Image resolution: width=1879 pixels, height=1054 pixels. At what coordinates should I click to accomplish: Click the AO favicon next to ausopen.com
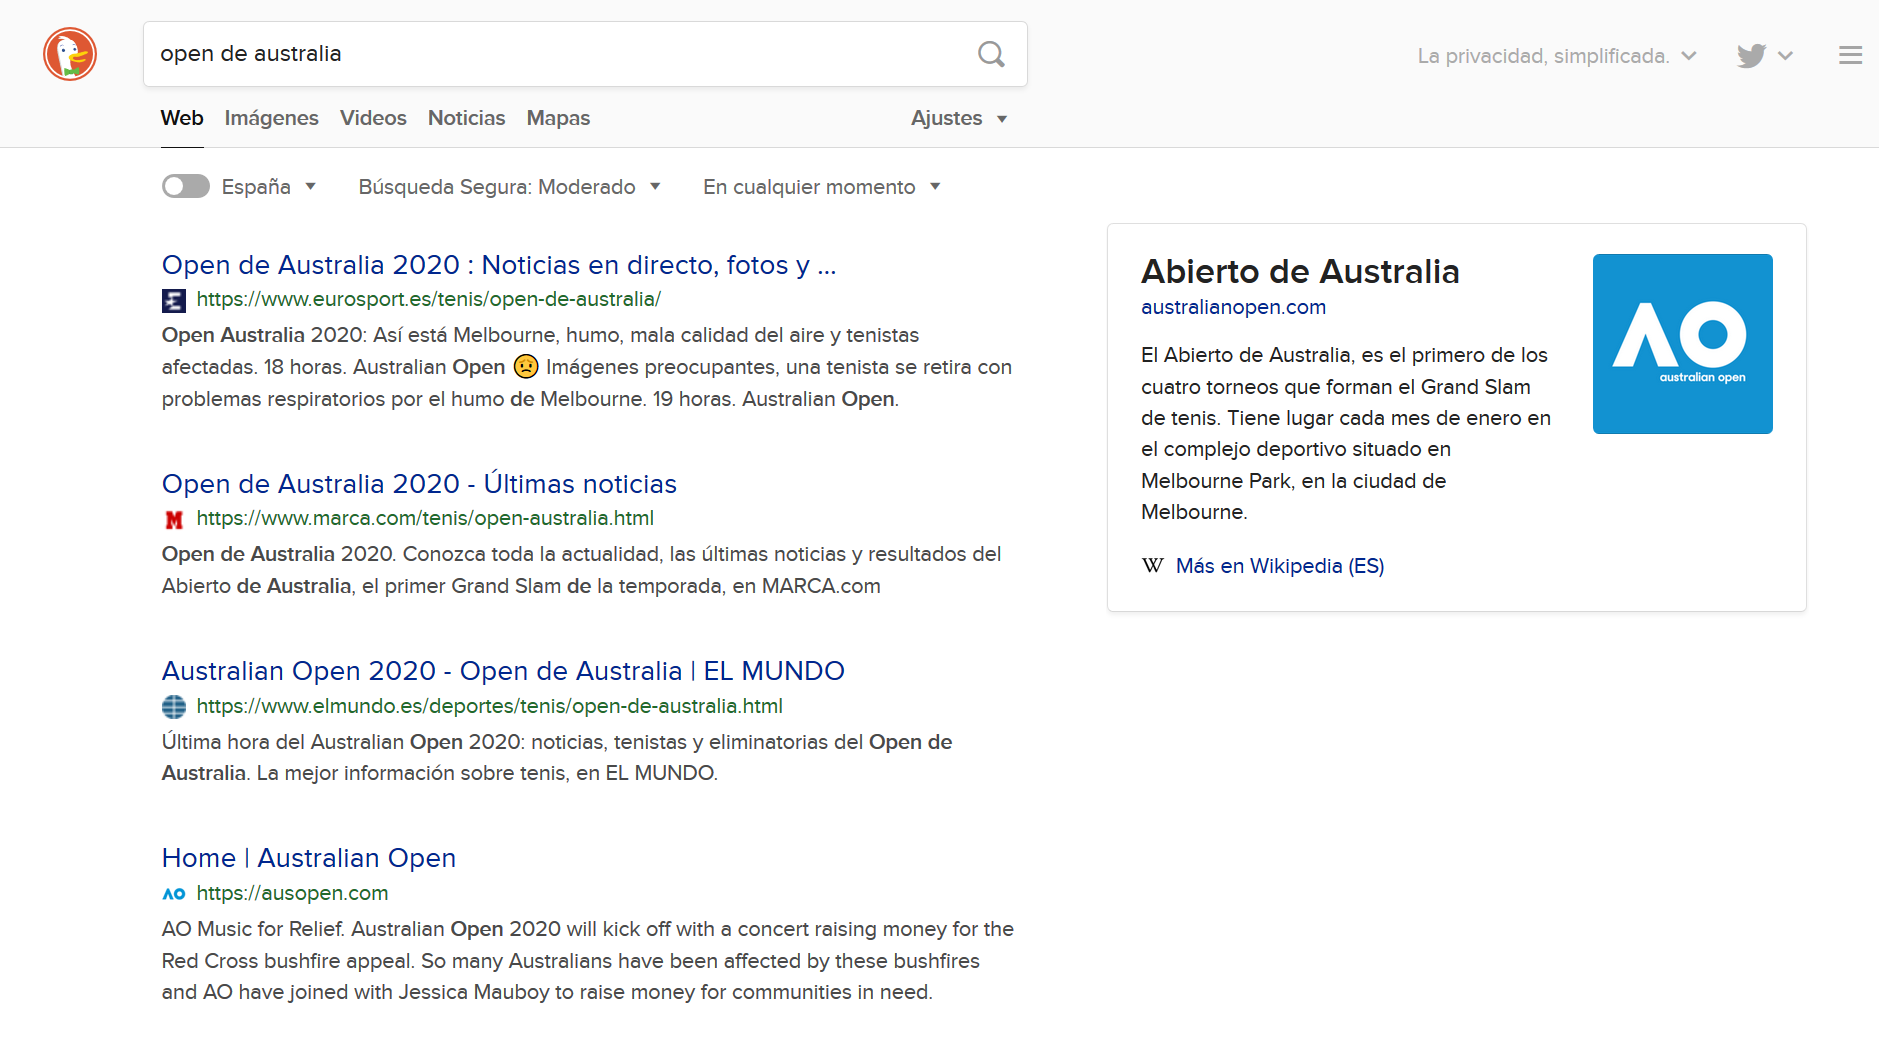click(x=174, y=894)
